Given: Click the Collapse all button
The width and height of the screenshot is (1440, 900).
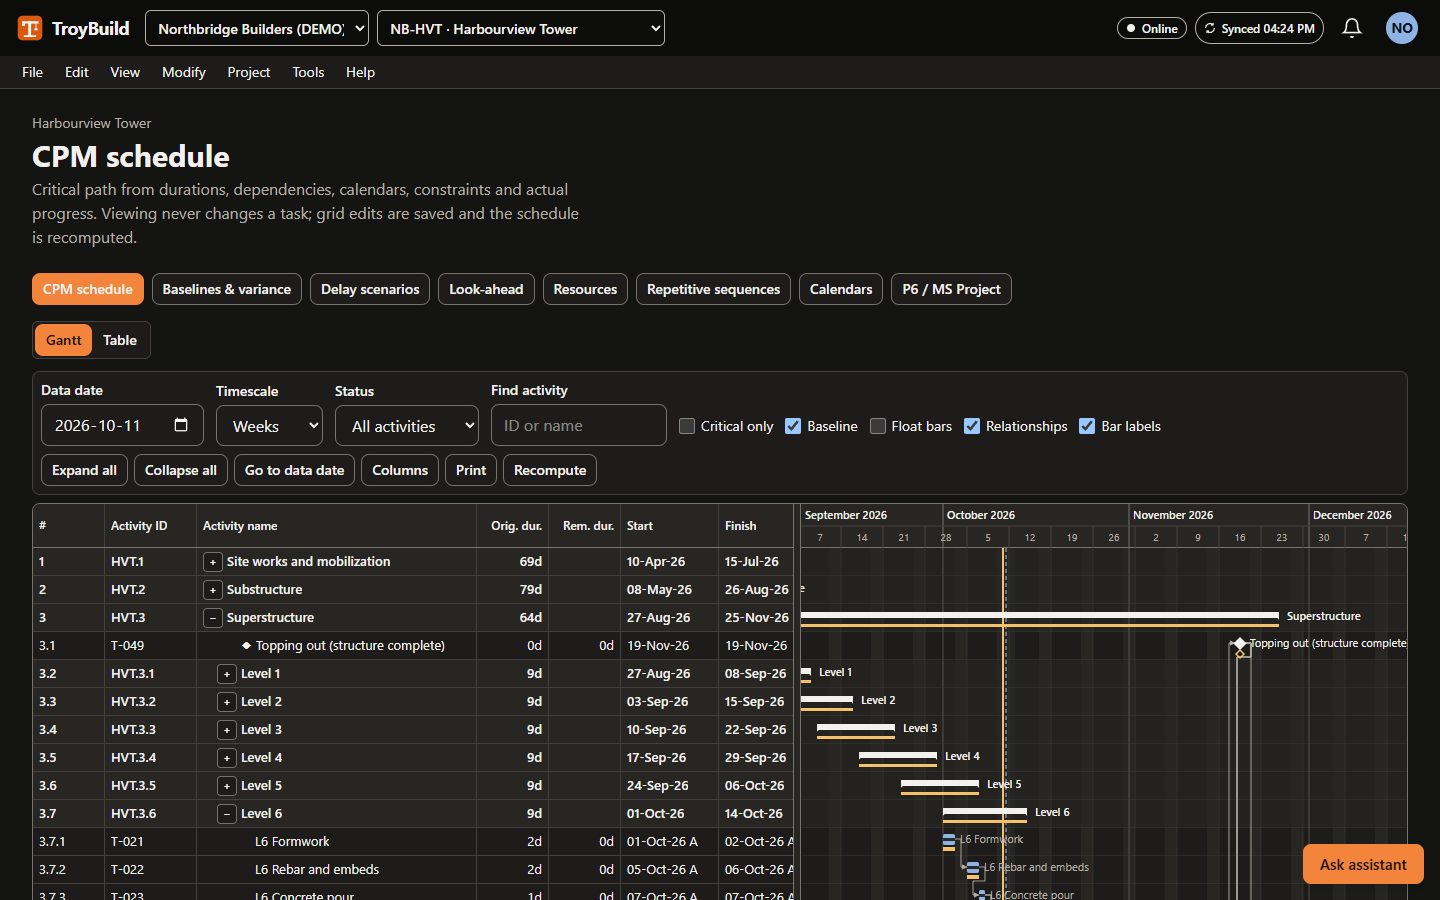Looking at the screenshot, I should pyautogui.click(x=181, y=470).
